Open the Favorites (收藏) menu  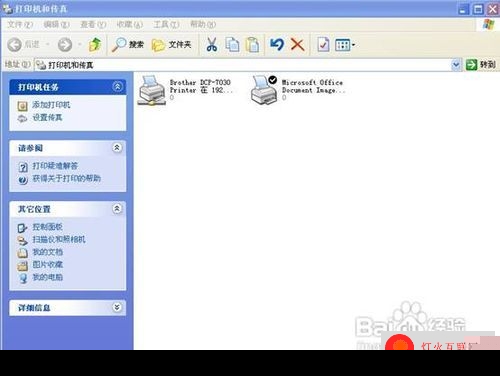tap(130, 24)
